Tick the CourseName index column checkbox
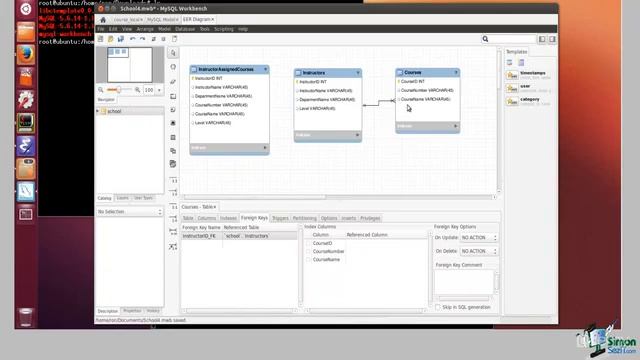The height and width of the screenshot is (360, 640). click(x=309, y=260)
